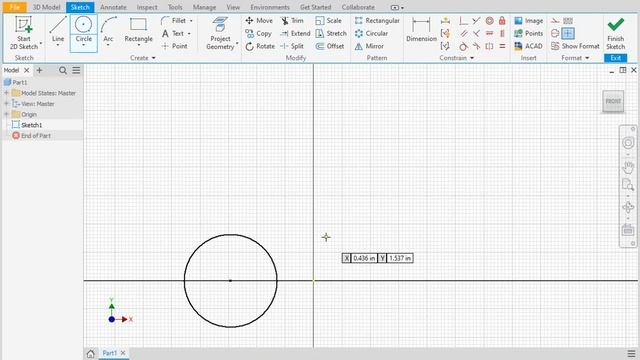This screenshot has width=640, height=360.
Task: Click the Circular pattern tool
Action: pyautogui.click(x=371, y=33)
